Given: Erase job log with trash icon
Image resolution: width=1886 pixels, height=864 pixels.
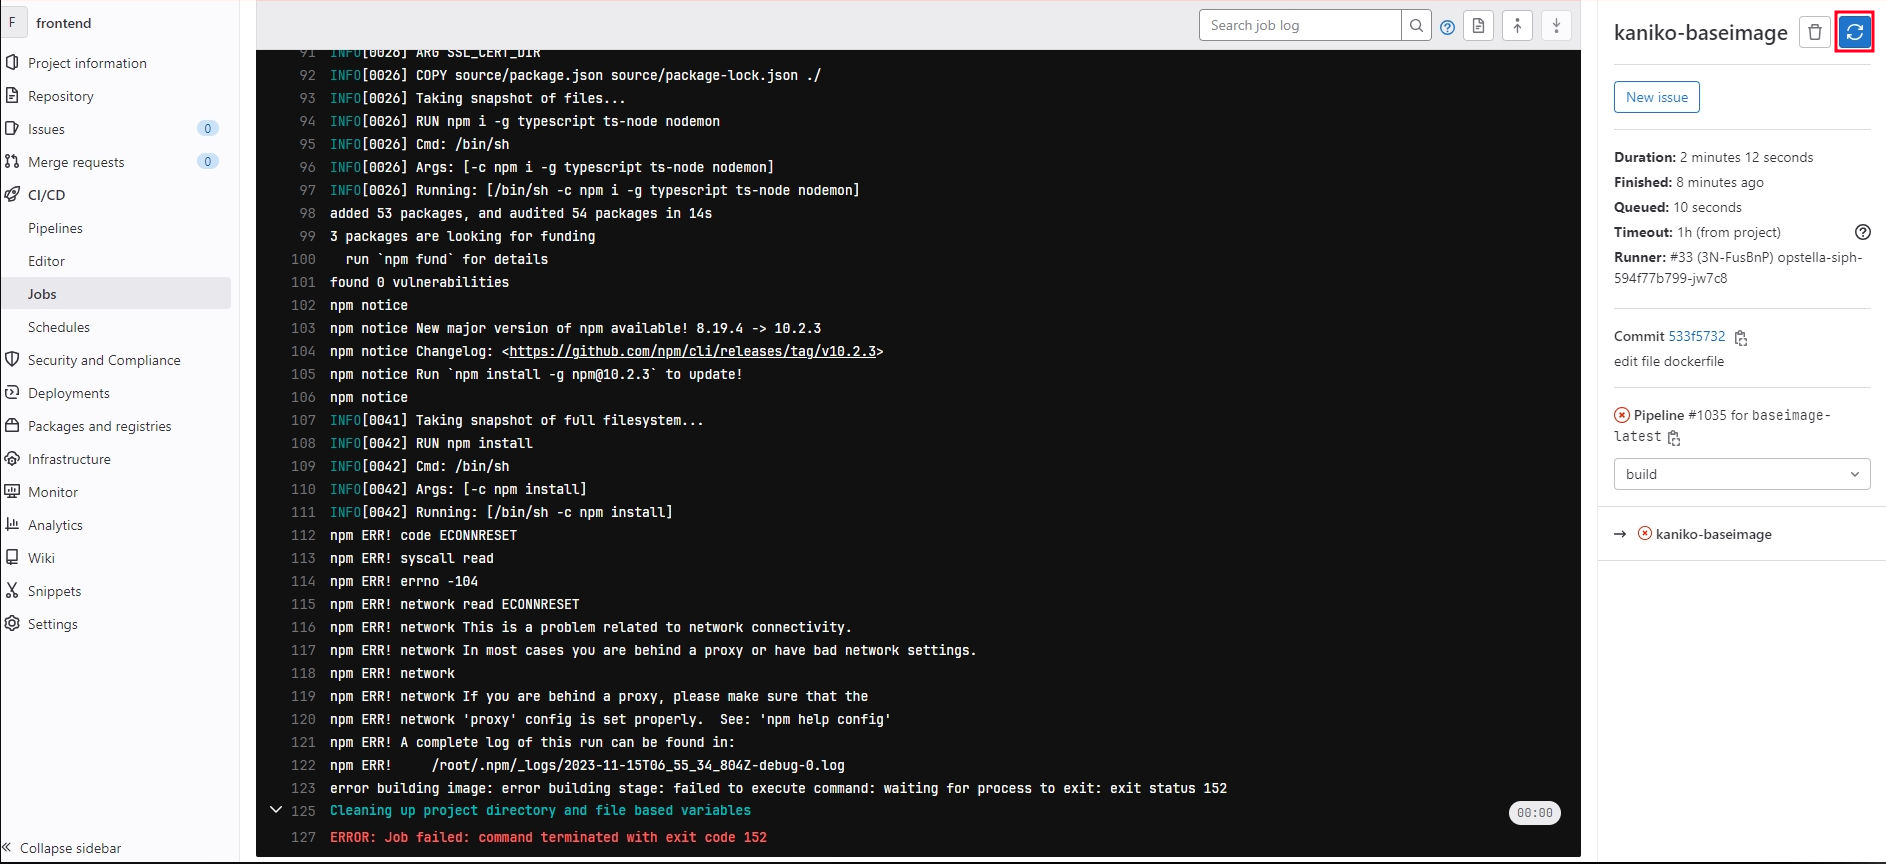Looking at the screenshot, I should pos(1815,32).
